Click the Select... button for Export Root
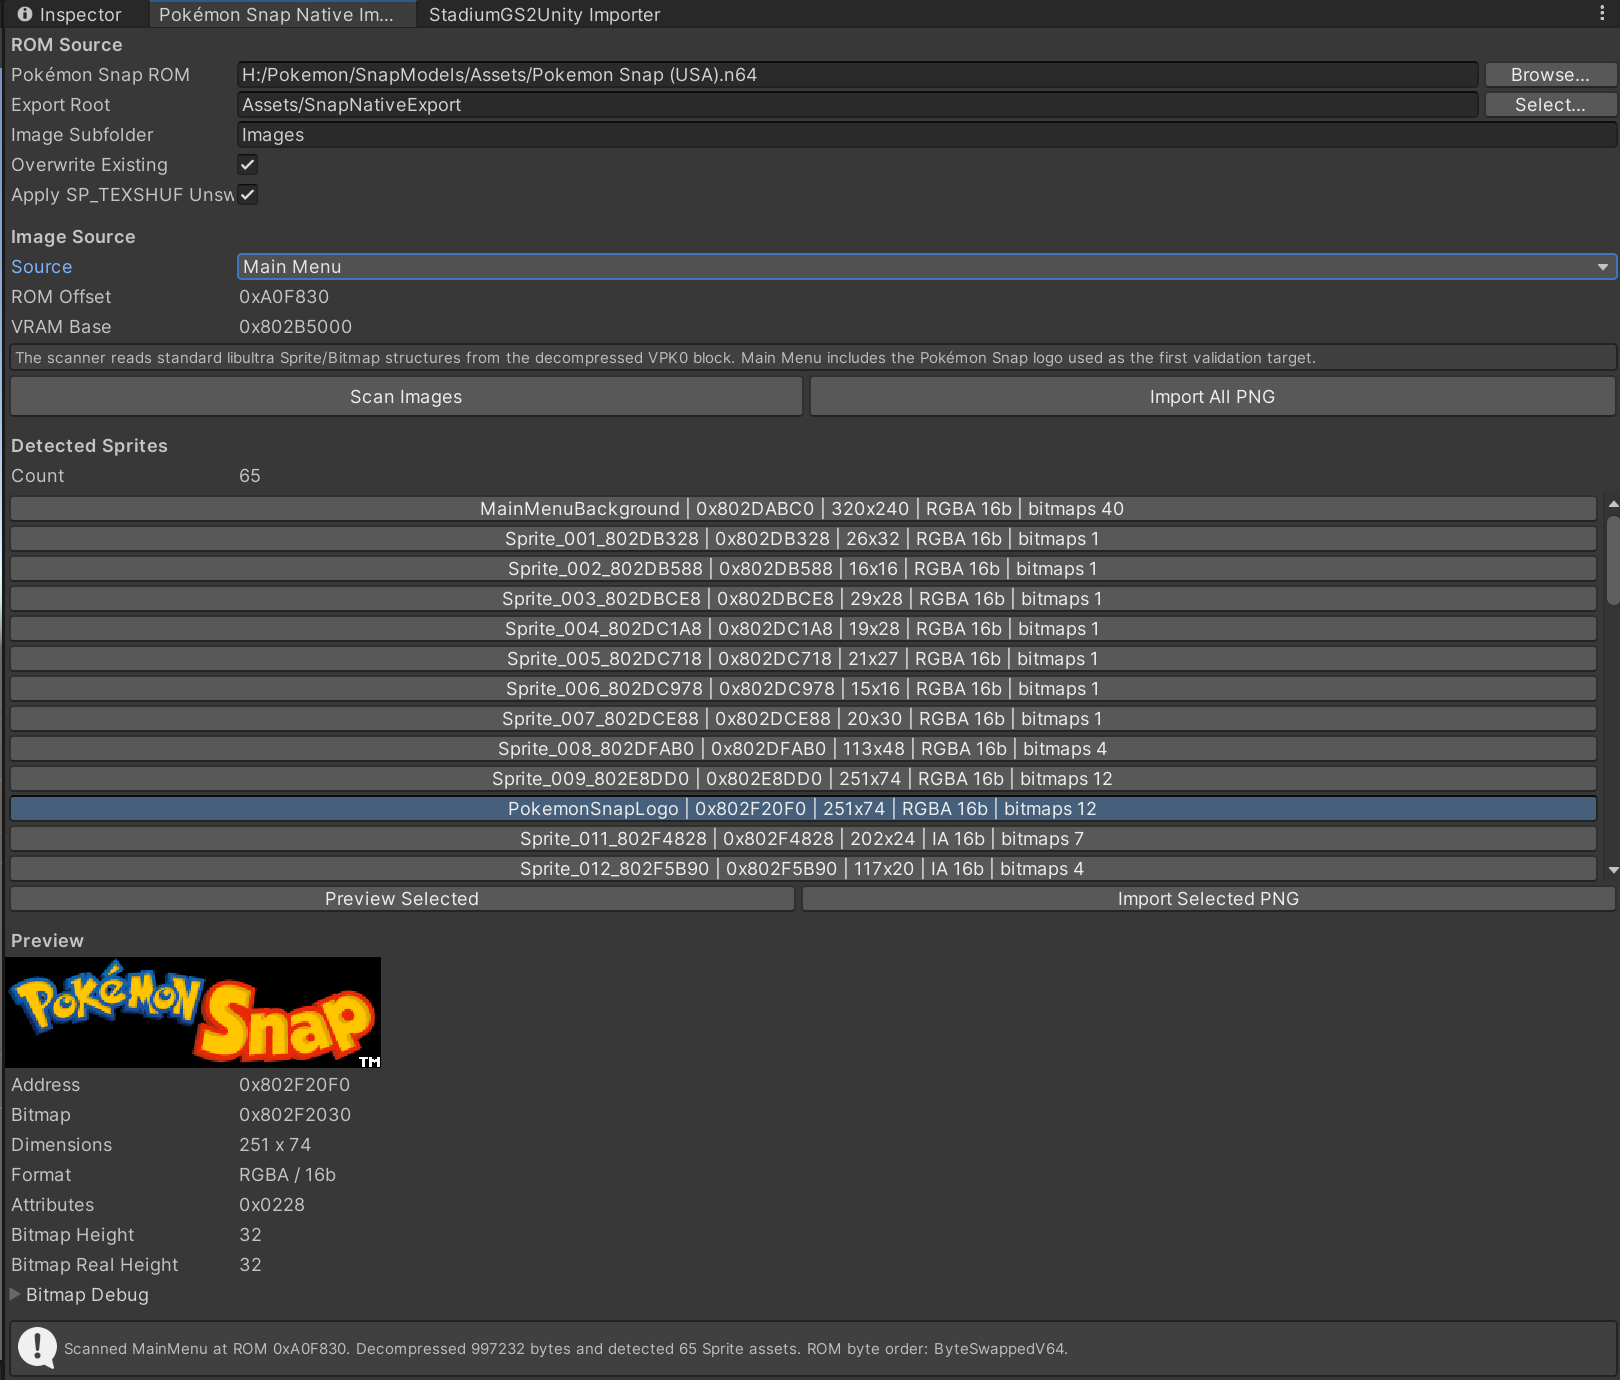Screen dimensions: 1620x1380 (1550, 105)
